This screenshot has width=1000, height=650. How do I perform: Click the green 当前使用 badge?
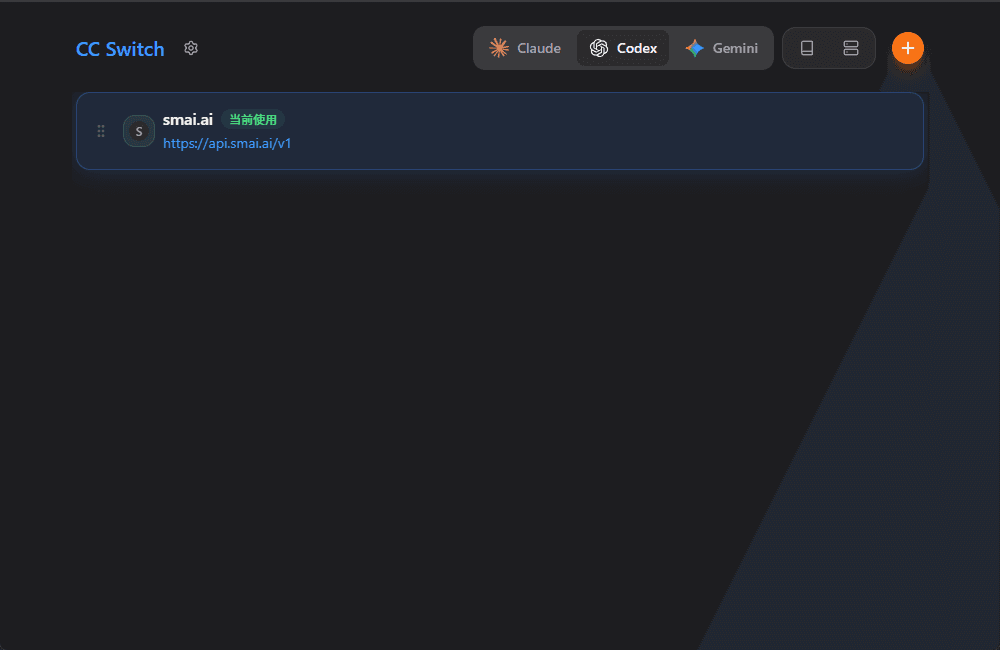(x=253, y=120)
